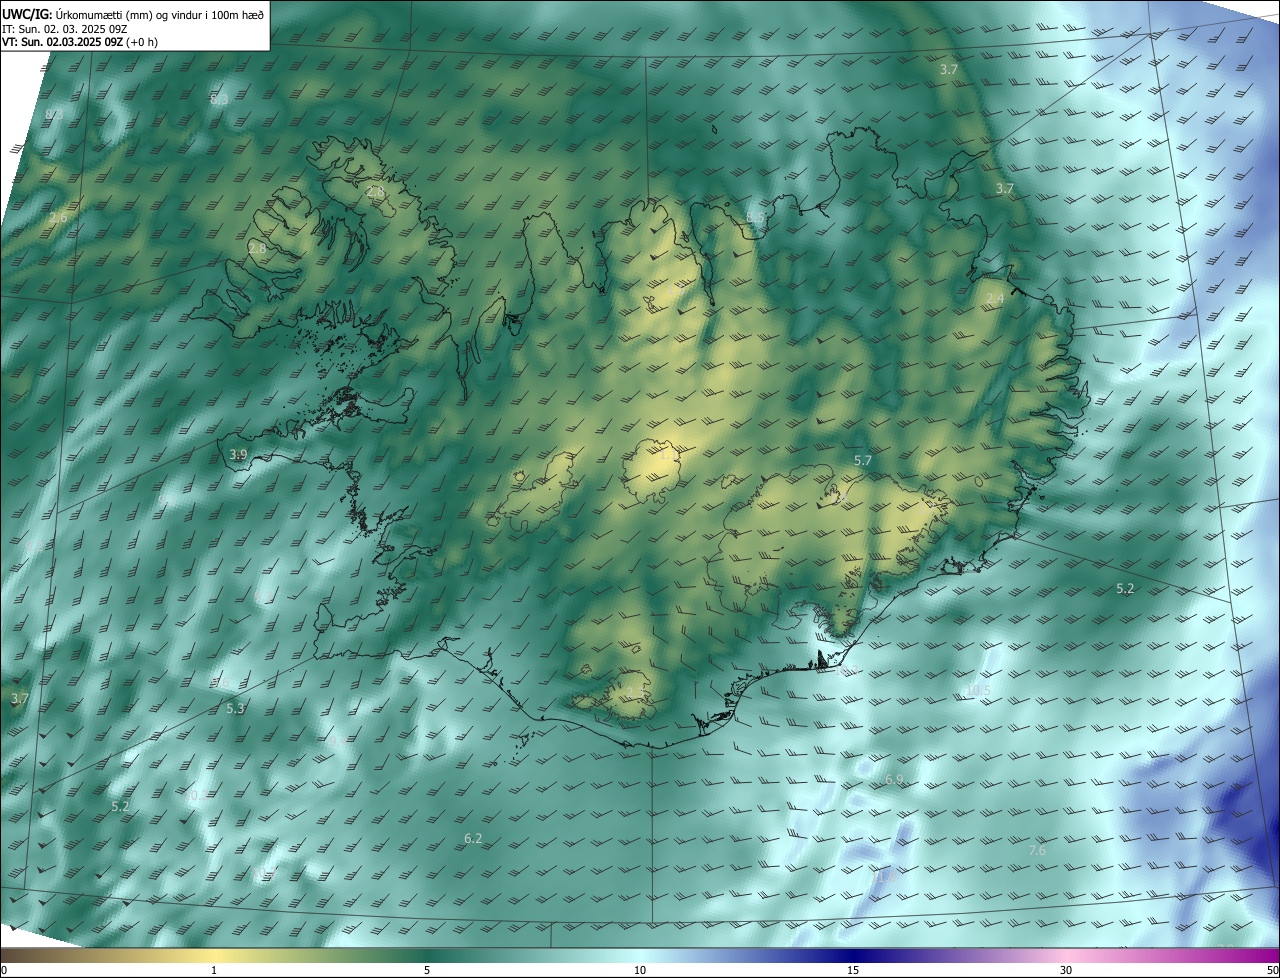This screenshot has width=1280, height=978.
Task: Click the 6.2 value label on the map
Action: 474,838
